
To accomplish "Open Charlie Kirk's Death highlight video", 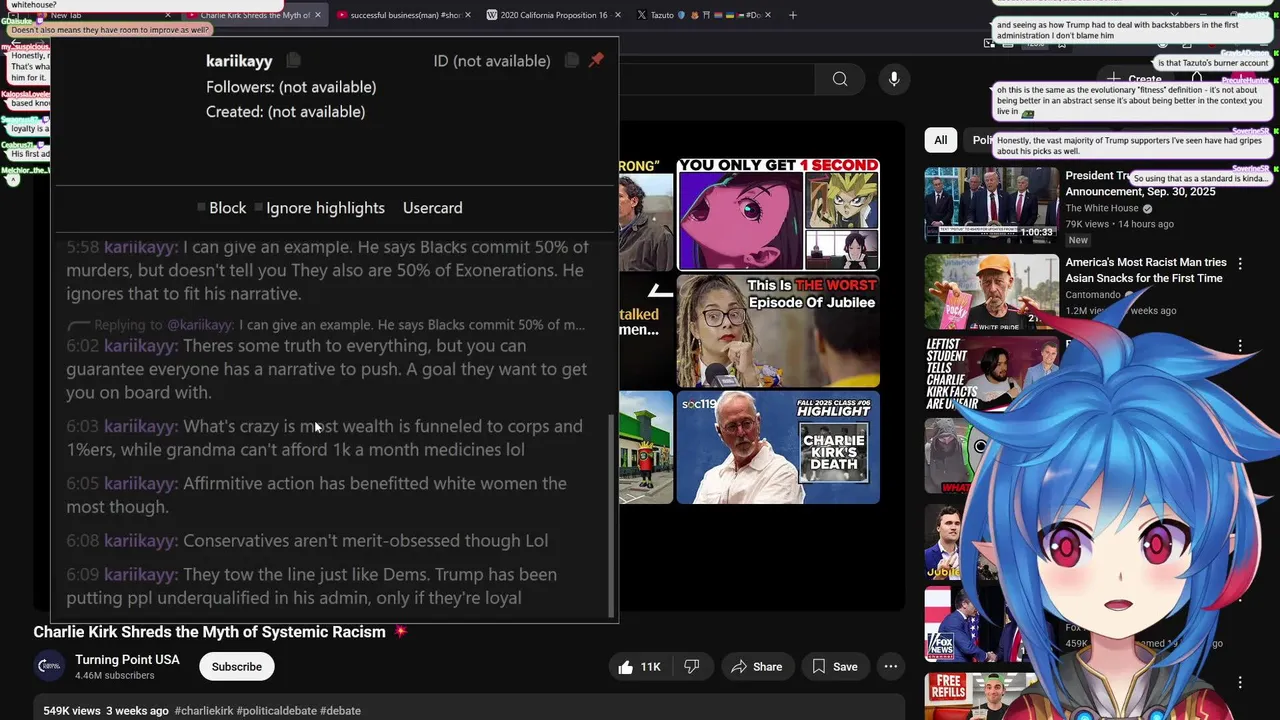I will tap(778, 447).
